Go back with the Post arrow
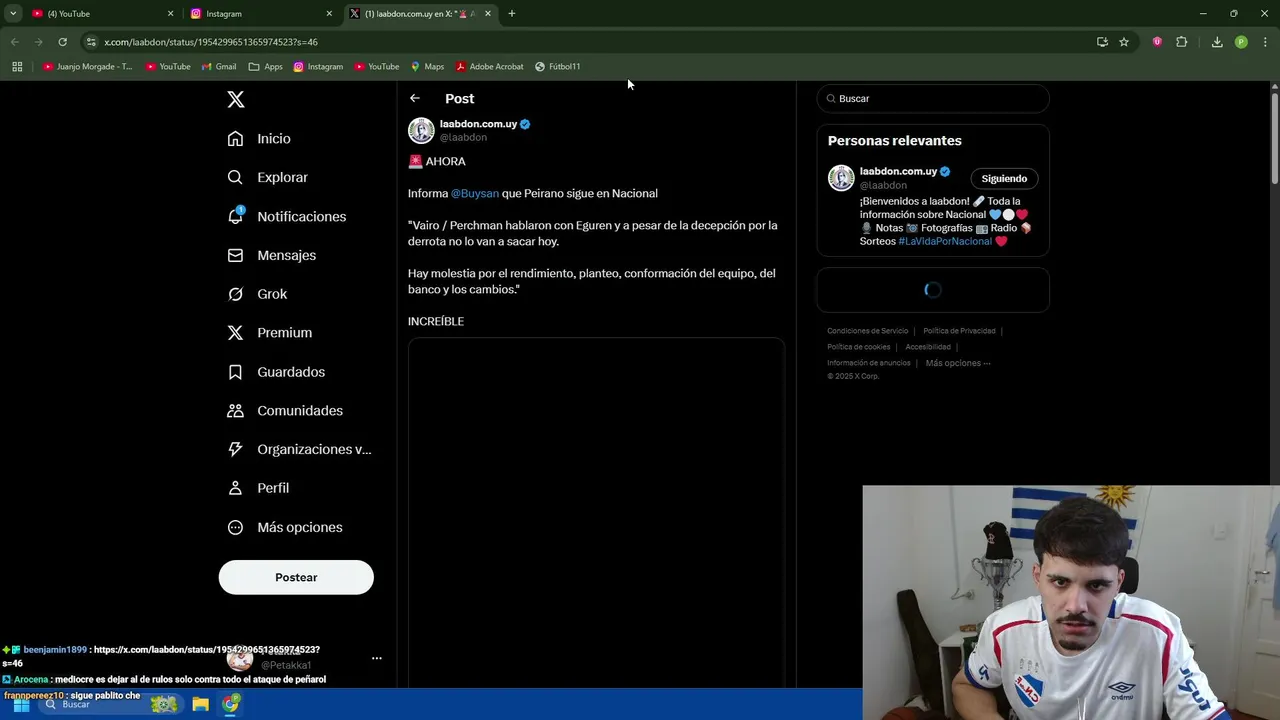The width and height of the screenshot is (1280, 720). click(415, 98)
